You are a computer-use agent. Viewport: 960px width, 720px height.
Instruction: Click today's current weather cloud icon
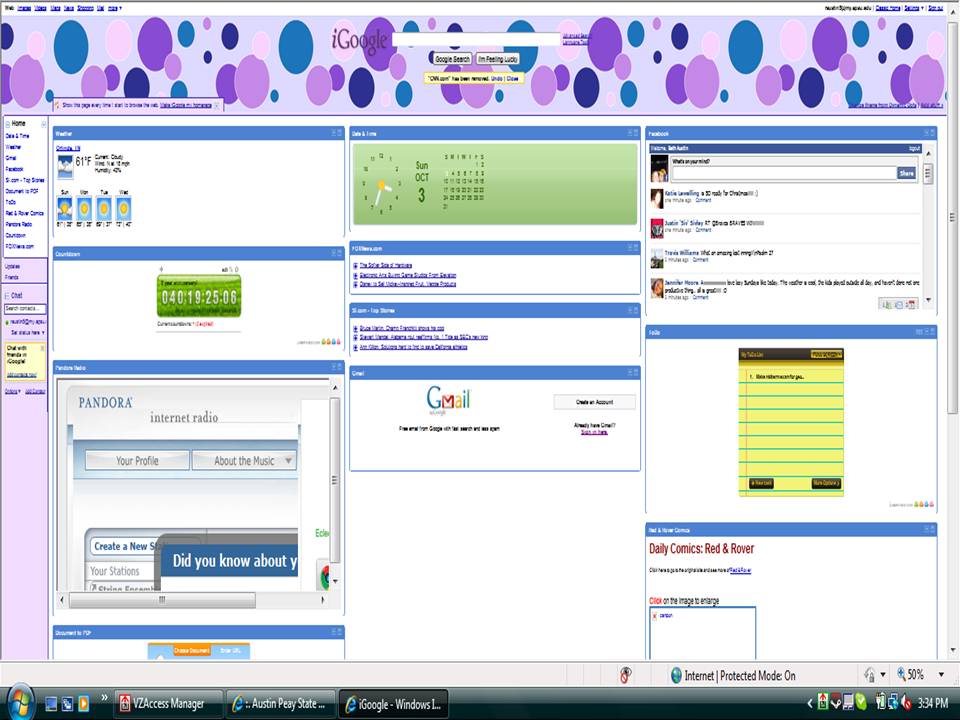tap(65, 167)
